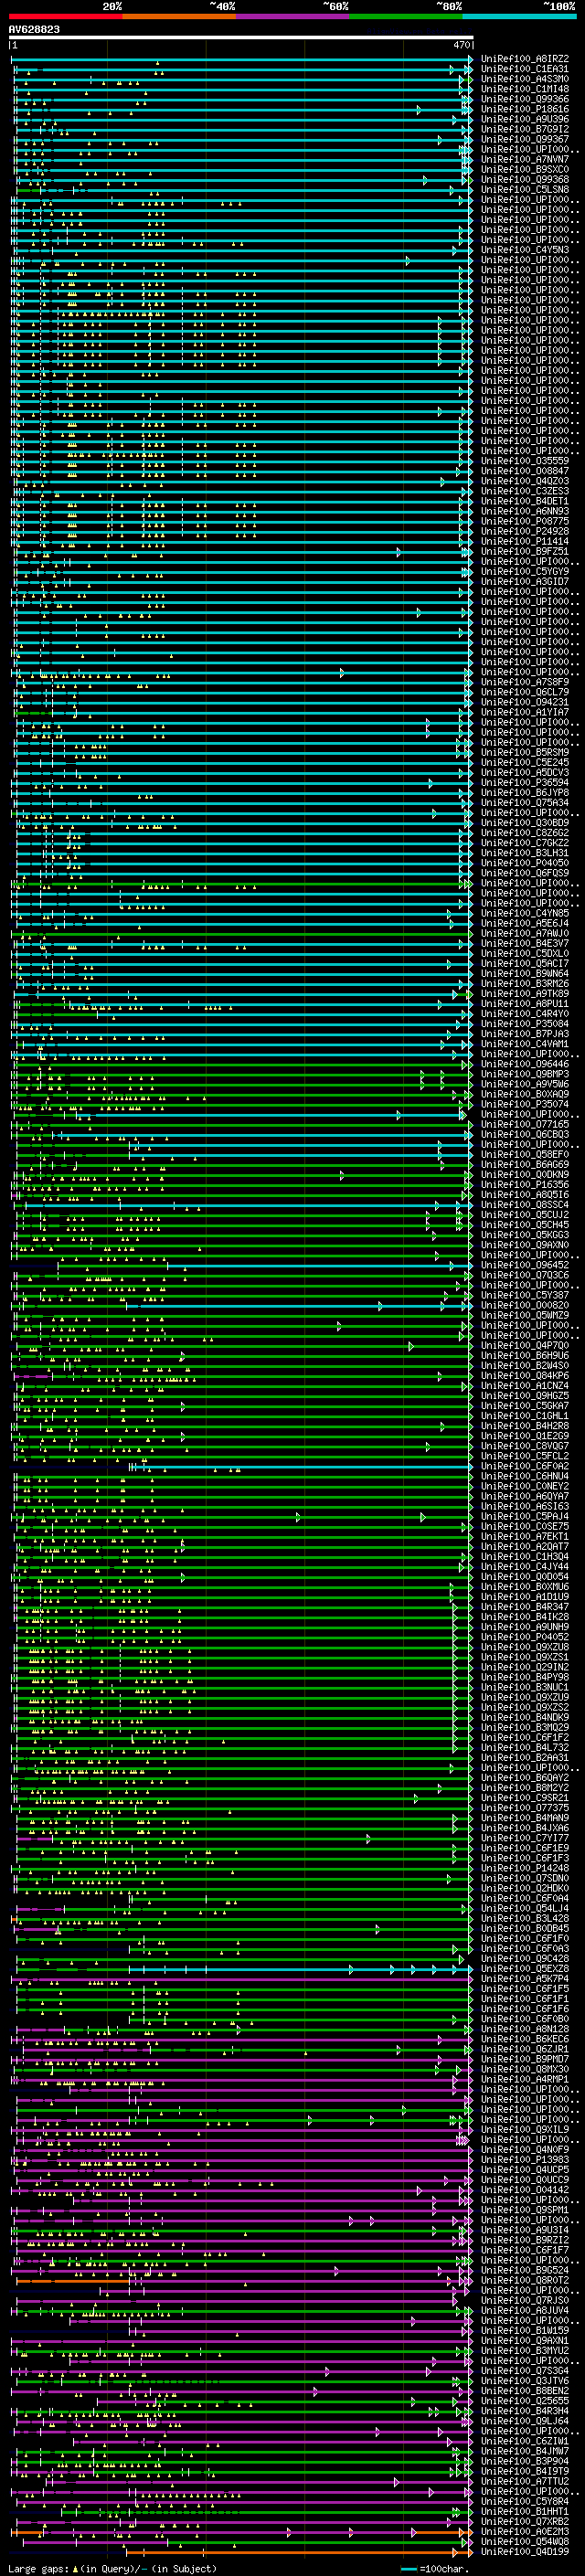The image size is (585, 2576).
Task: Click the white query sequence ruler bar
Action: click(x=241, y=38)
